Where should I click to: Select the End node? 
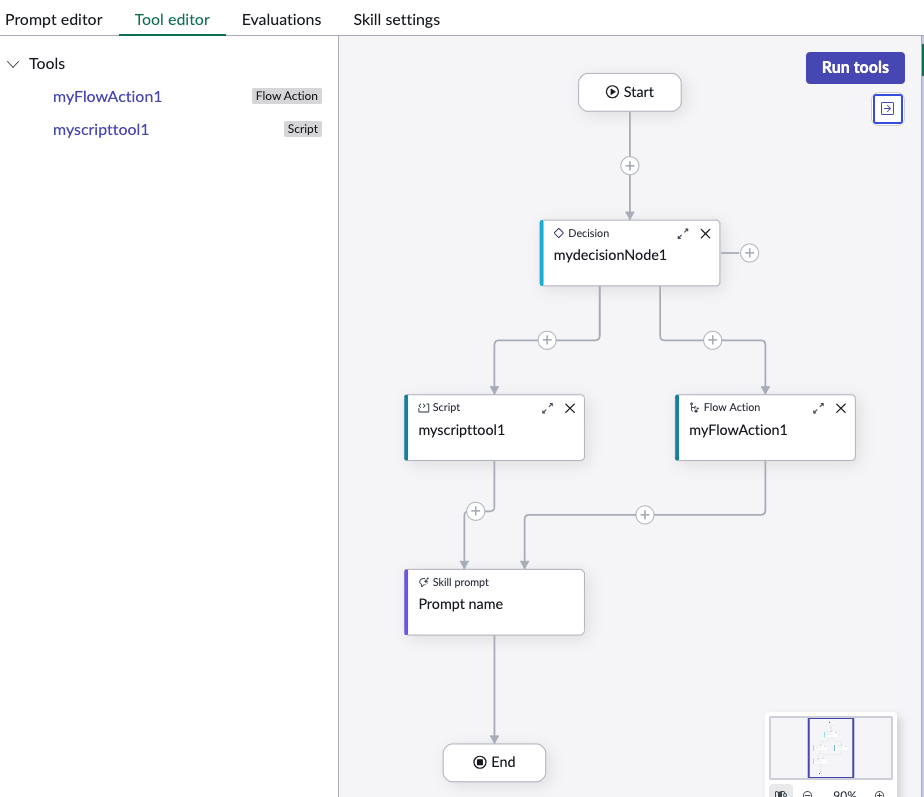(x=494, y=763)
